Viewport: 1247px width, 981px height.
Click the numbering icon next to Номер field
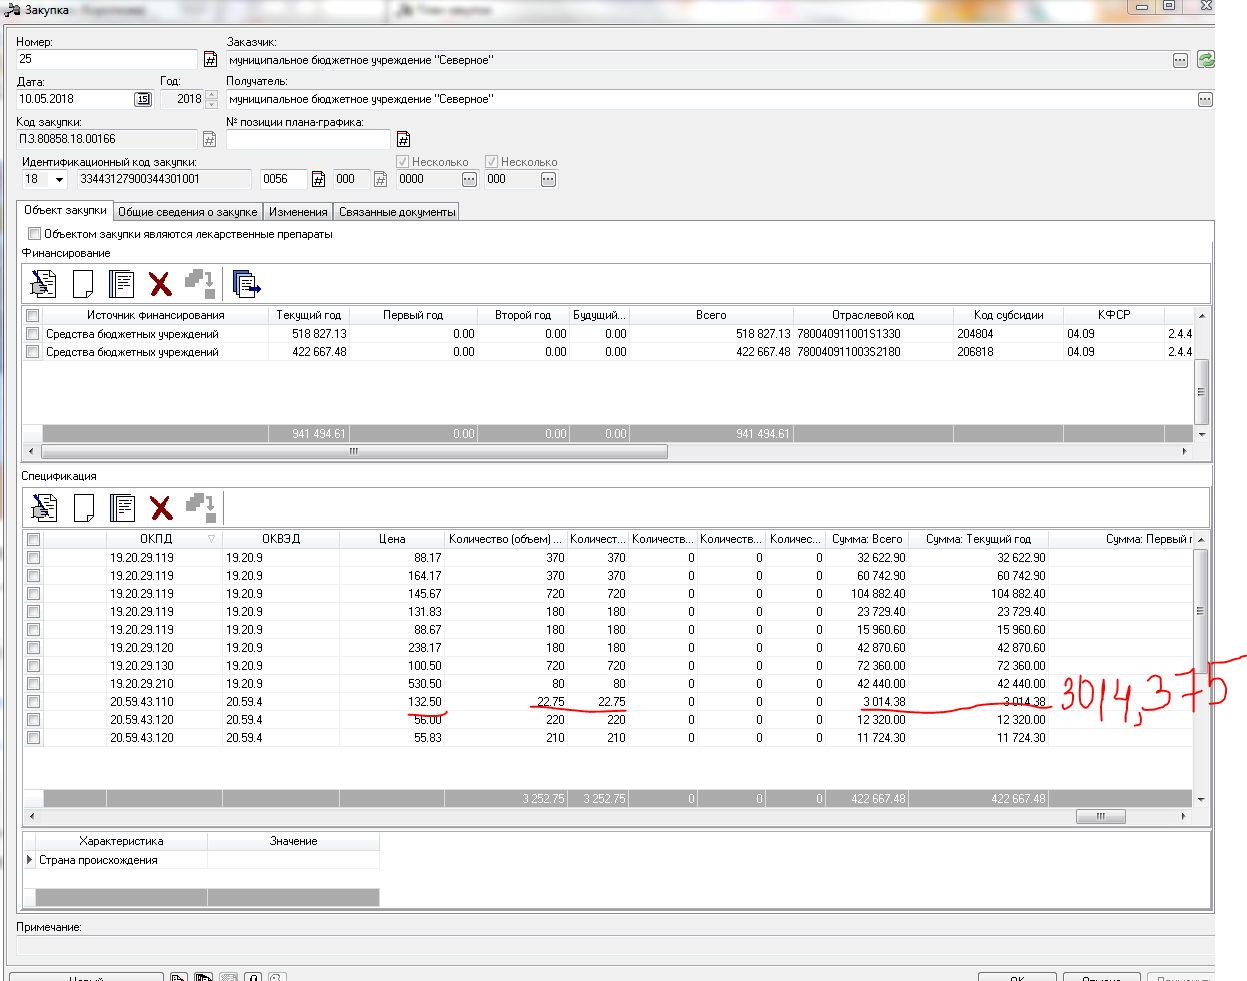click(x=210, y=60)
